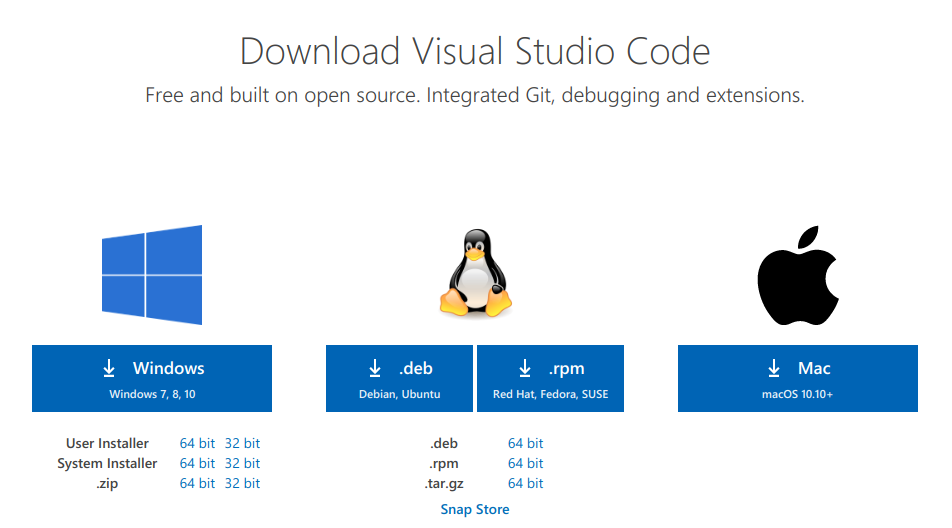Get the System Installer 32 bit
The image size is (952, 528).
(x=242, y=464)
